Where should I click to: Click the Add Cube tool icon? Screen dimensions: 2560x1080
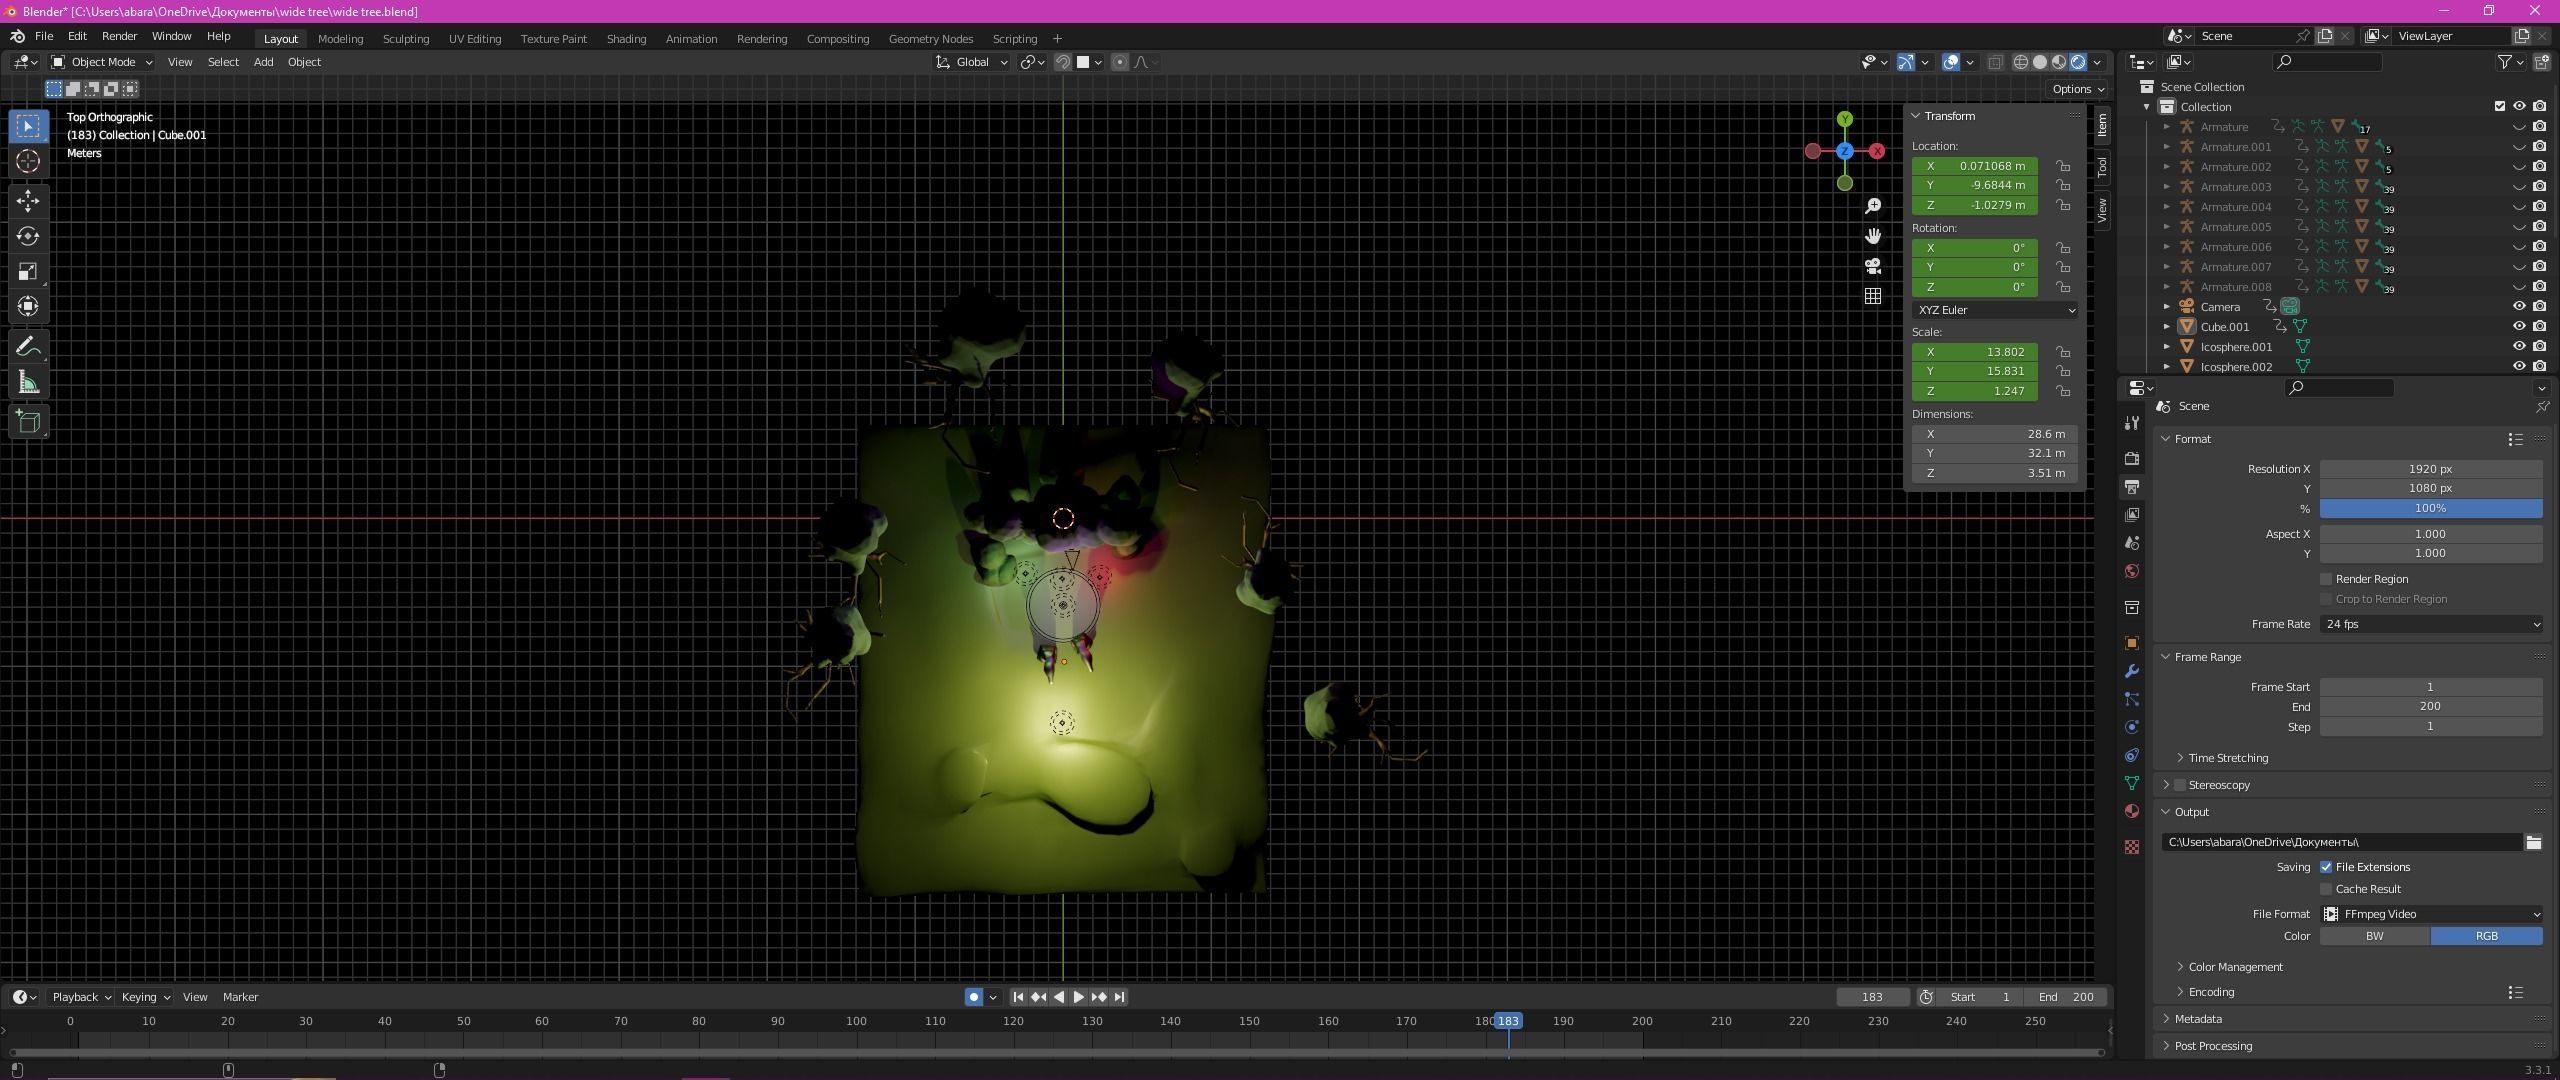pyautogui.click(x=28, y=422)
